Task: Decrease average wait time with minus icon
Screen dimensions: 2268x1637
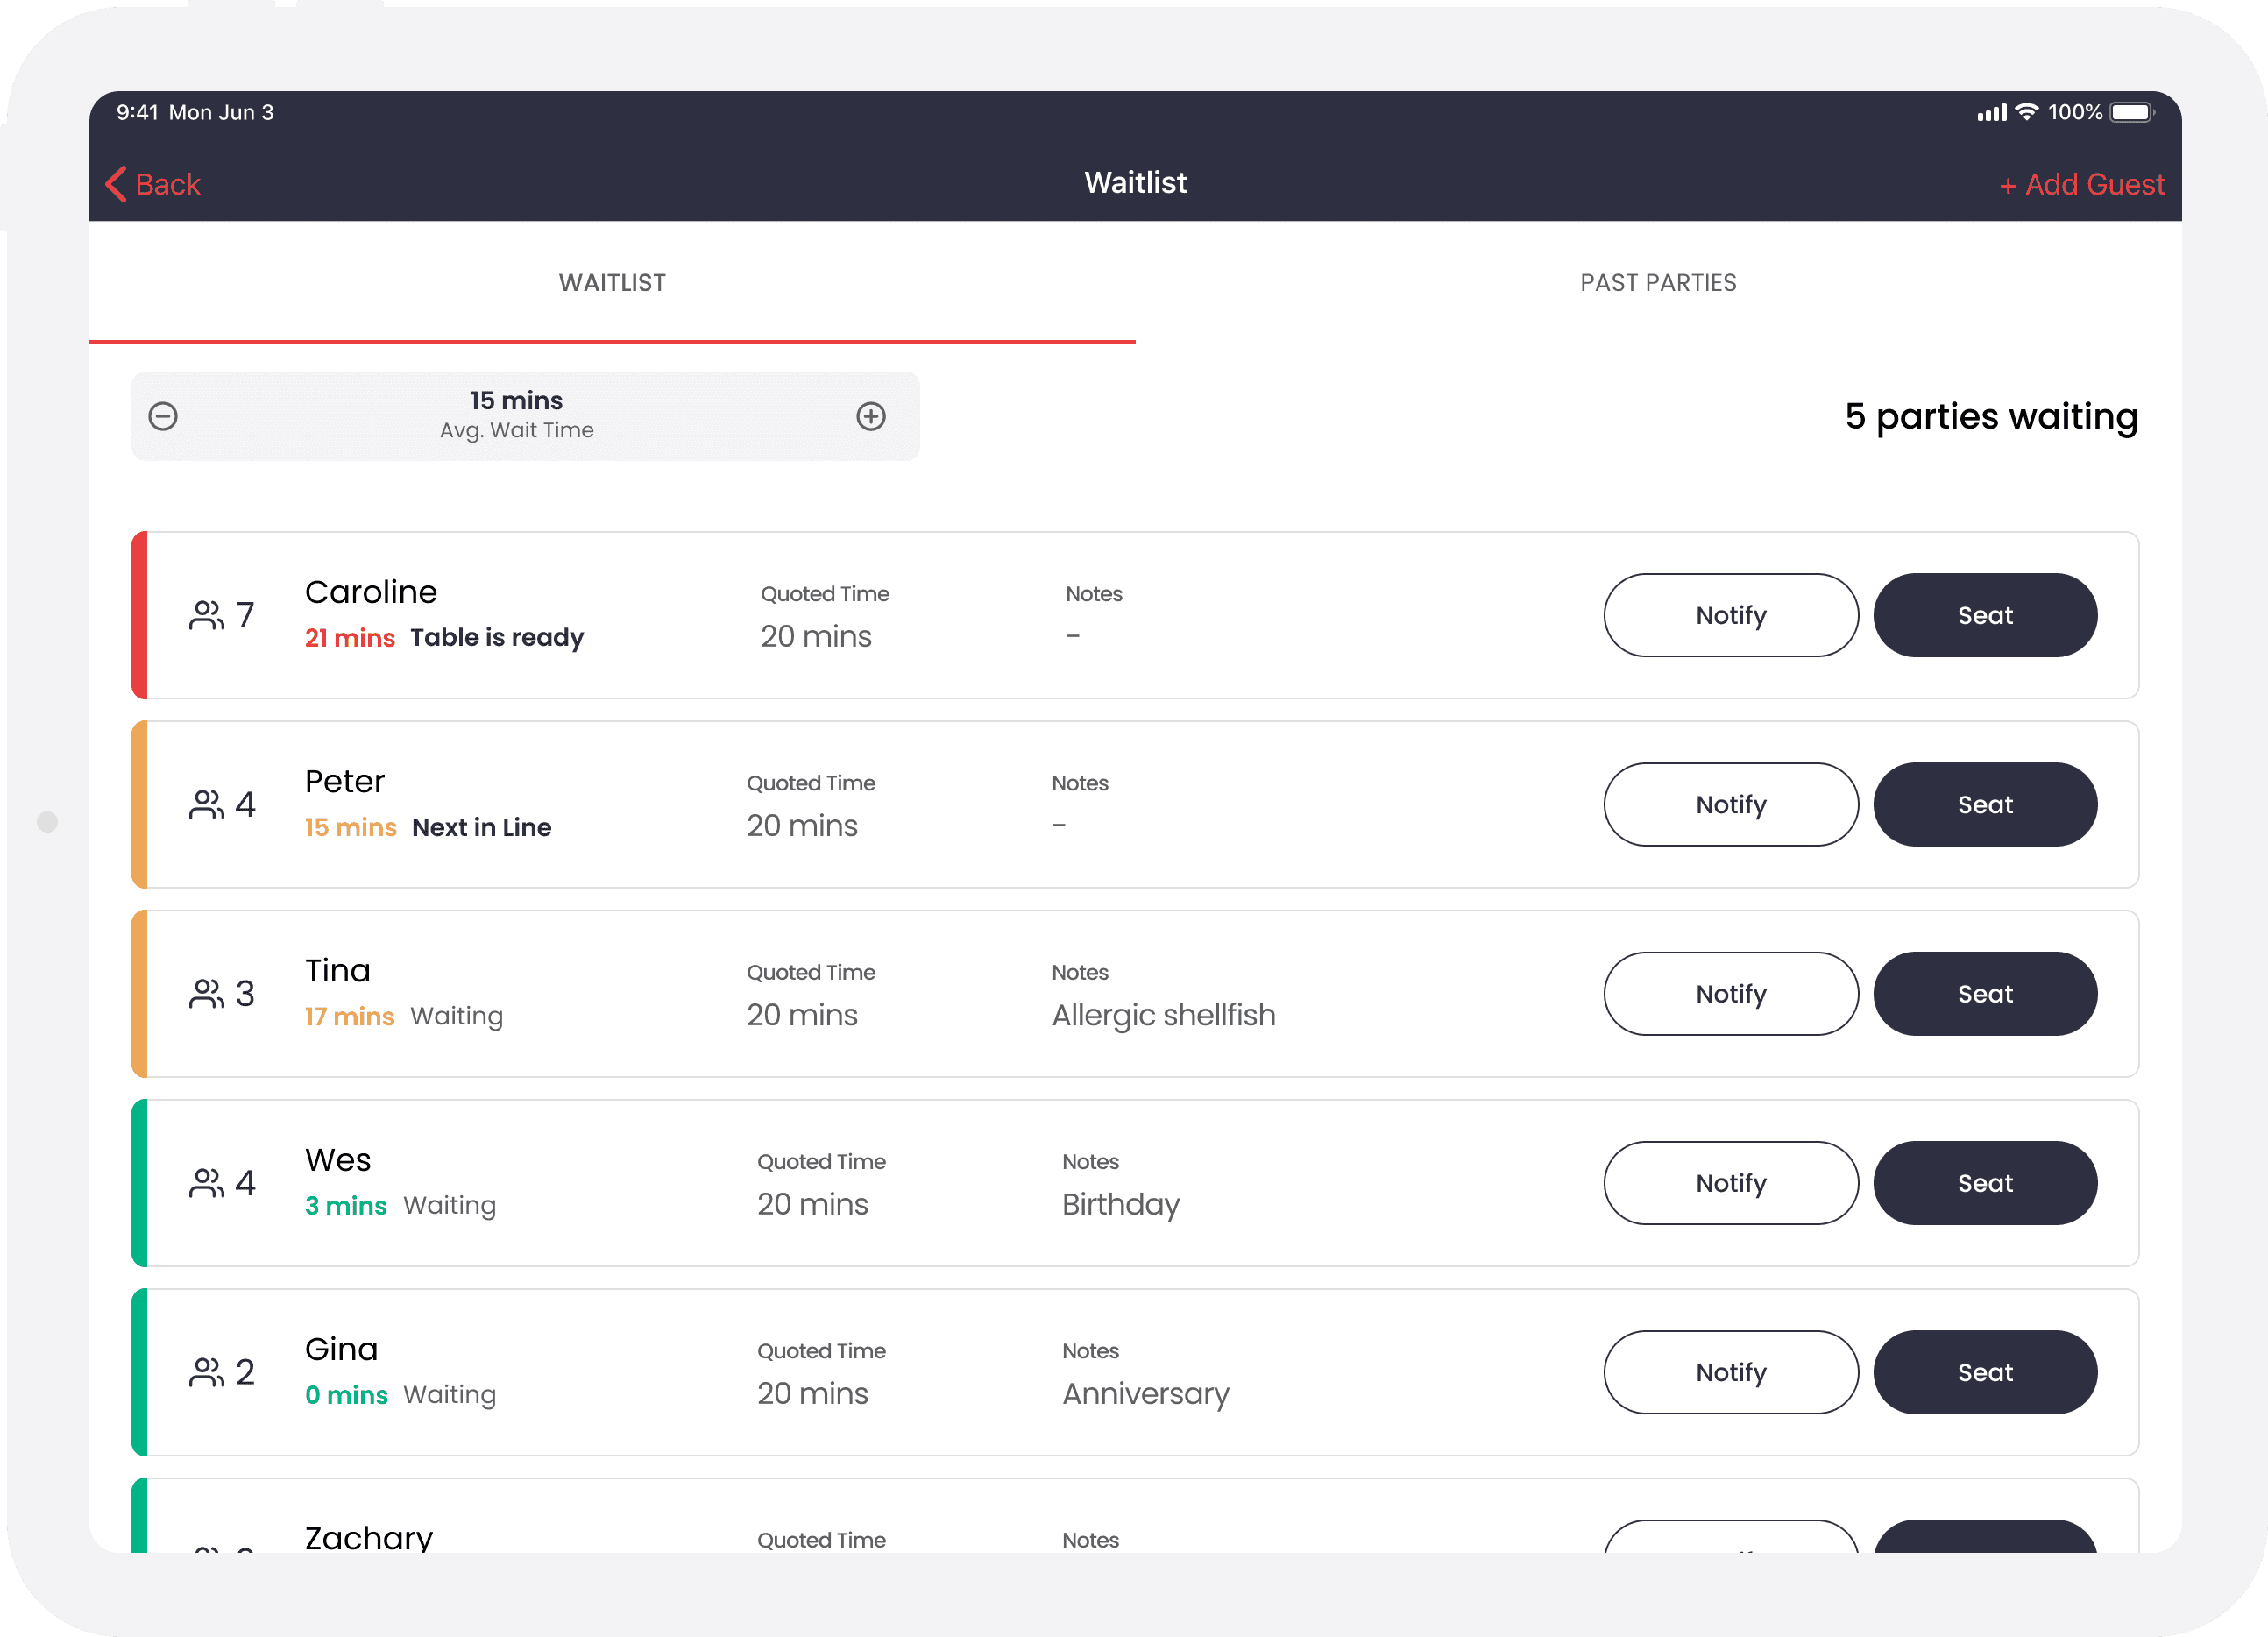Action: pyautogui.click(x=163, y=416)
